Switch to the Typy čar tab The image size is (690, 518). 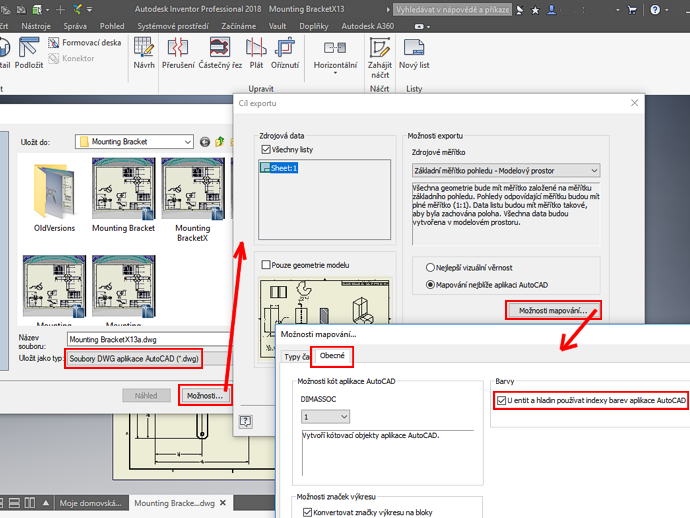tap(297, 356)
